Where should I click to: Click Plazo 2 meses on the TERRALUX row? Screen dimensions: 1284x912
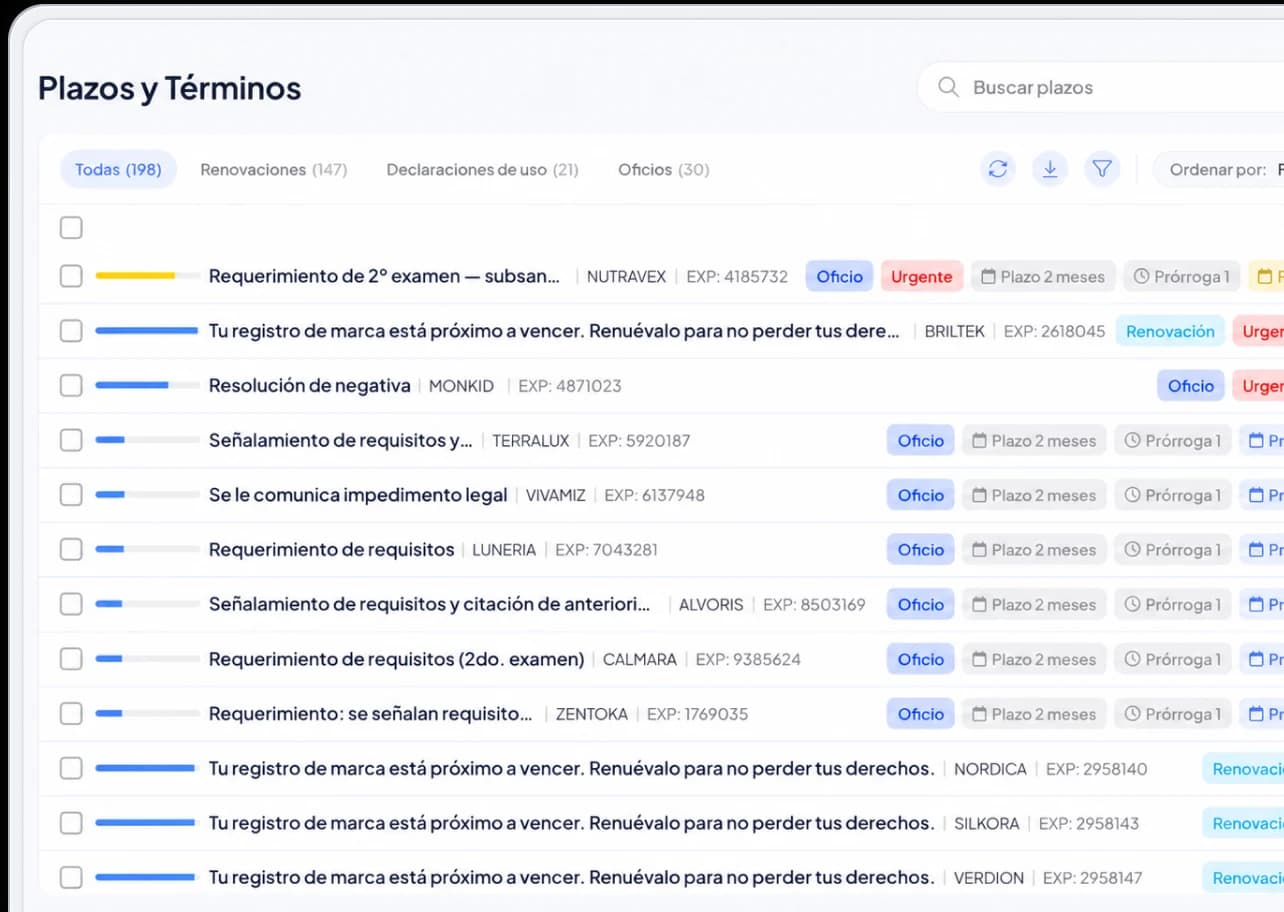(1034, 441)
